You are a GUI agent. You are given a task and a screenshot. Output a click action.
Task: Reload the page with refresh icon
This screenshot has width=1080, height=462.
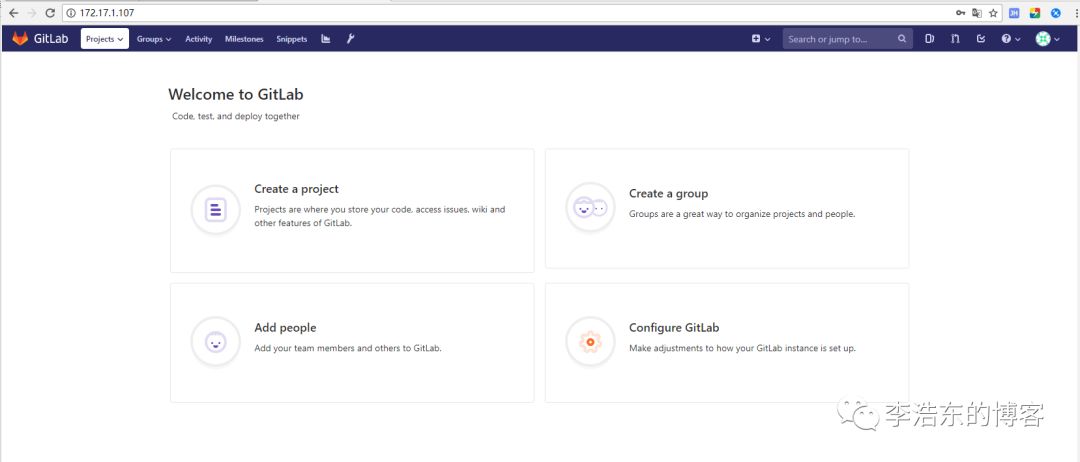50,13
